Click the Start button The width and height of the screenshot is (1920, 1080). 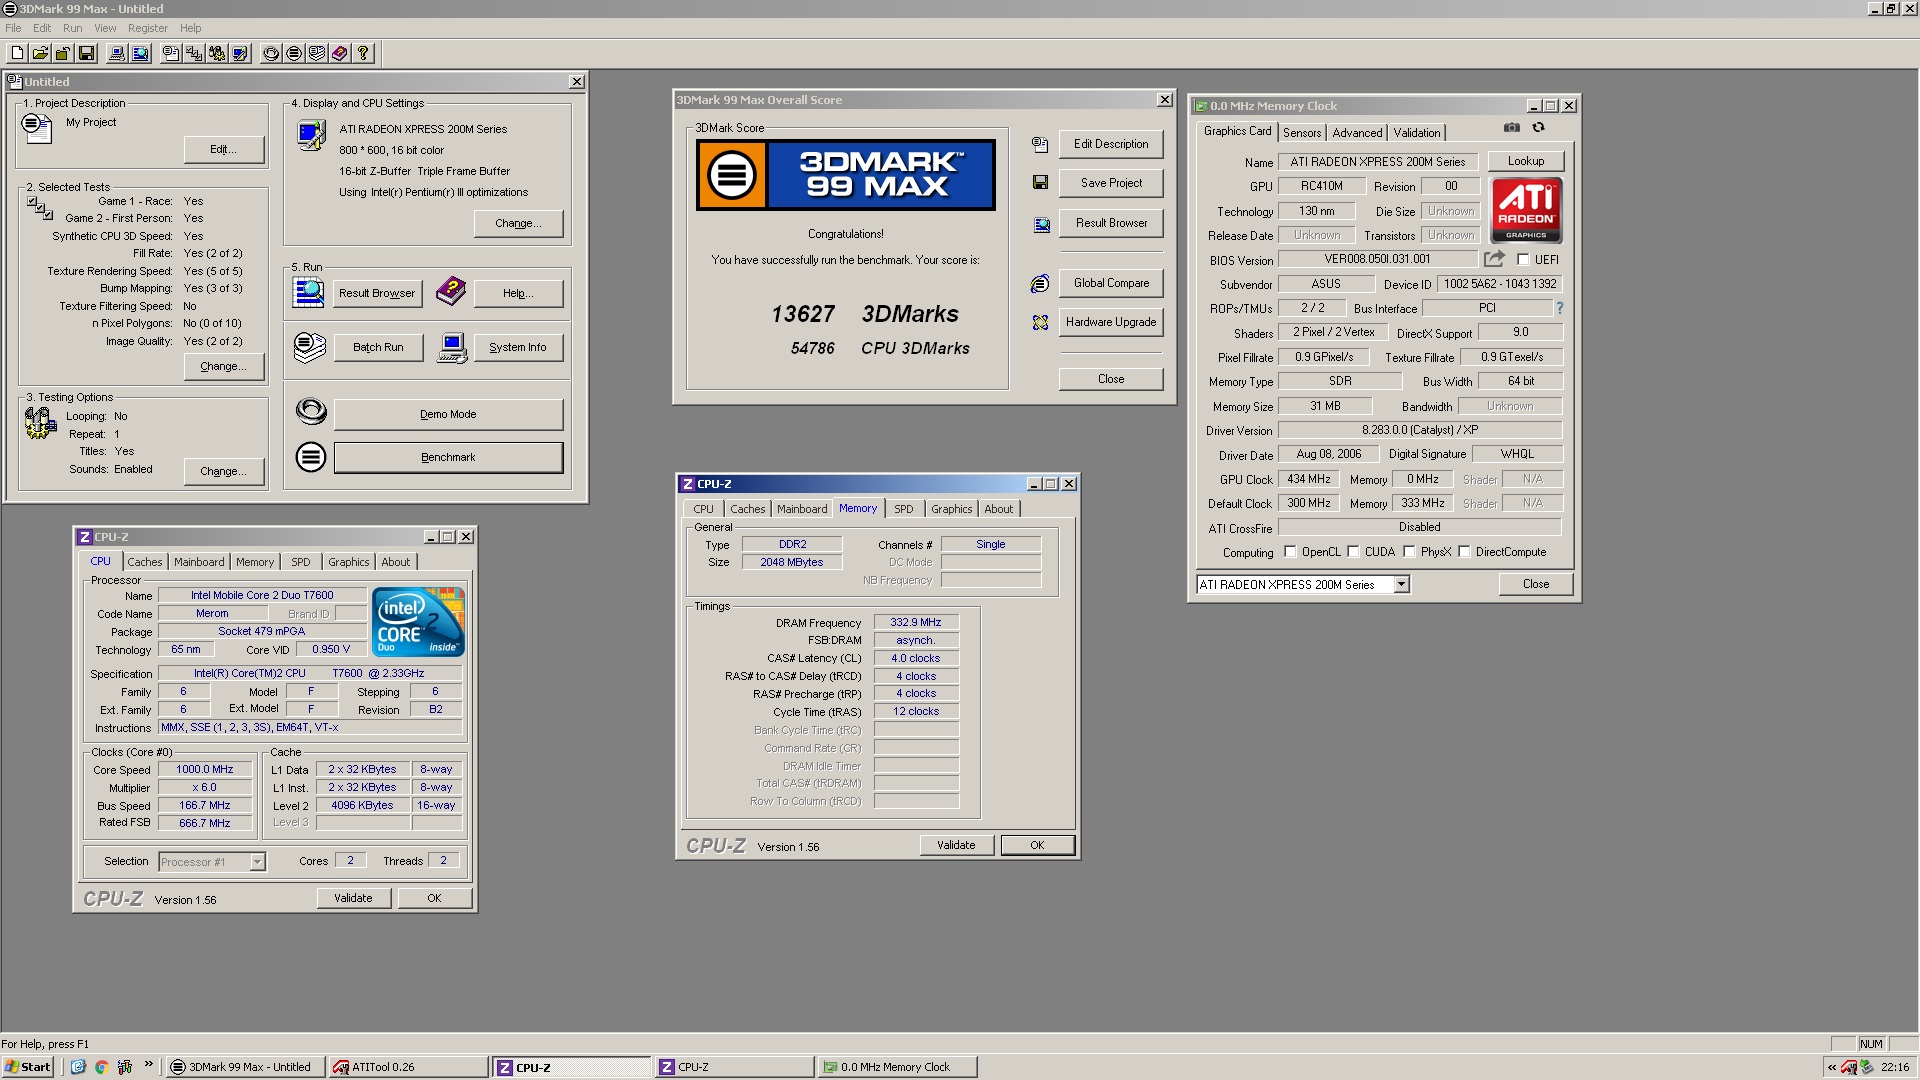click(x=28, y=1067)
